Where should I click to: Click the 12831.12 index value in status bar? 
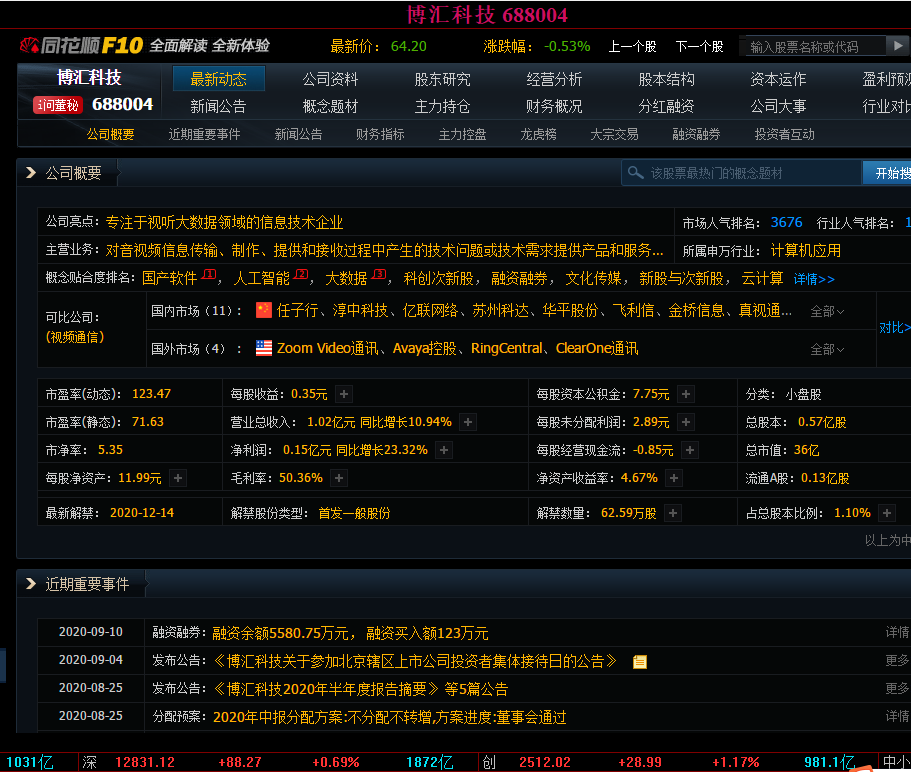145,762
